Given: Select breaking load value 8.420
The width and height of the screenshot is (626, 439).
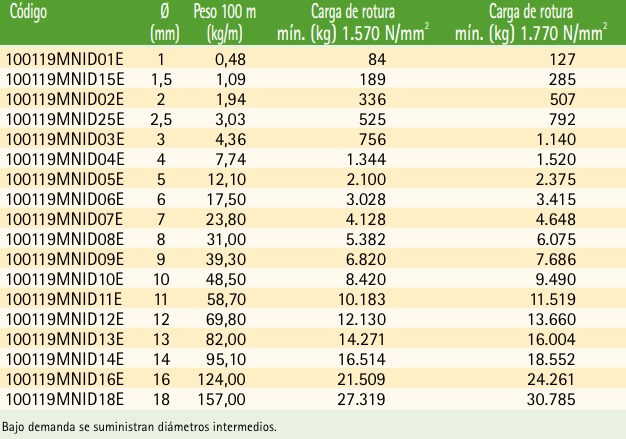Looking at the screenshot, I should point(366,279).
